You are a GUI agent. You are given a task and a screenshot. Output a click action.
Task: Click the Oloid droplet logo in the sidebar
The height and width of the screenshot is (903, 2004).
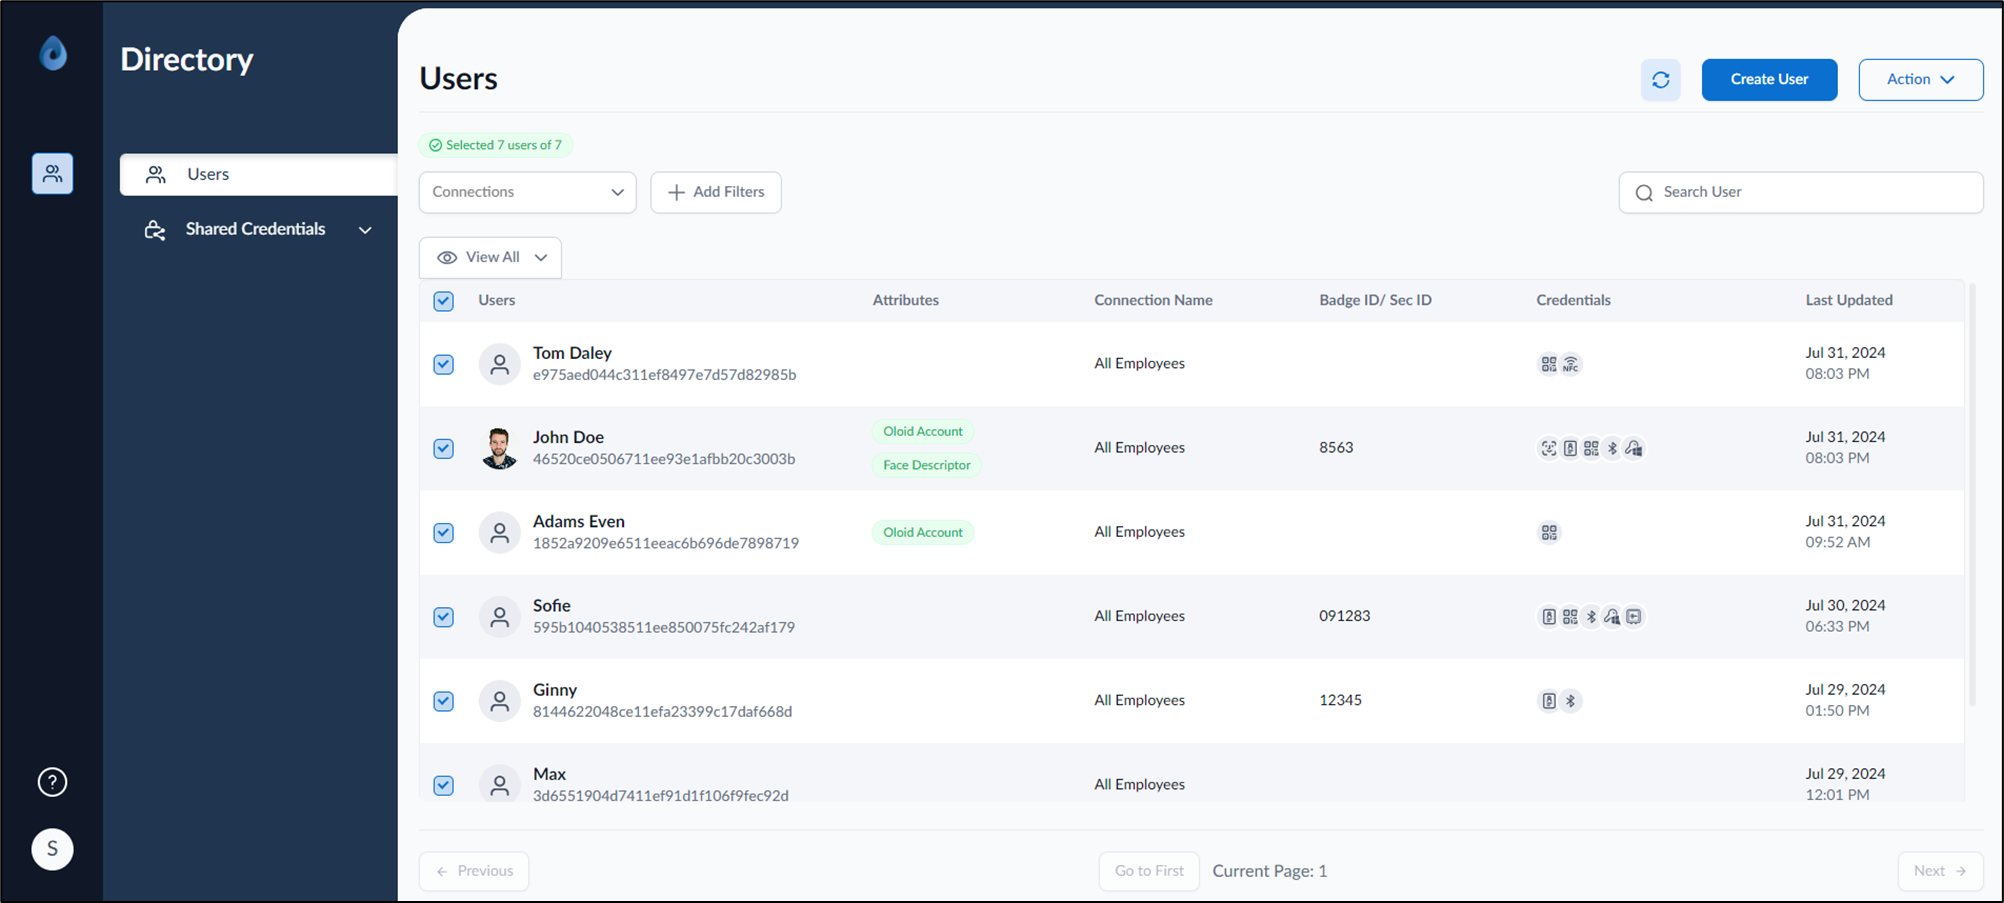[53, 53]
